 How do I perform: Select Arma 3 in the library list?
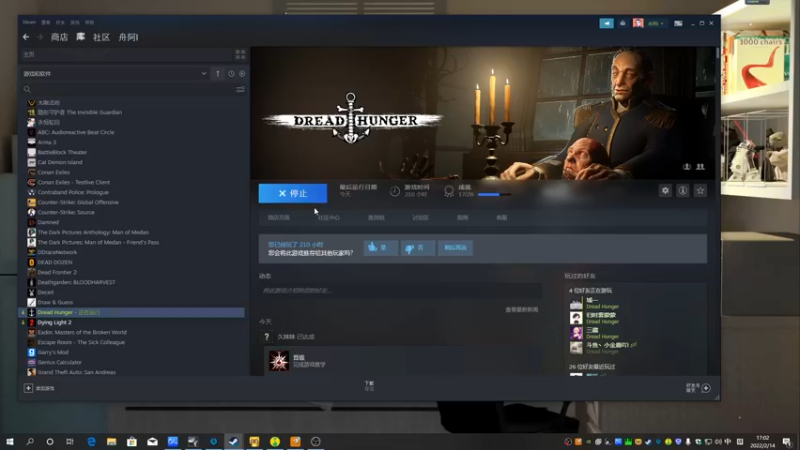click(47, 142)
